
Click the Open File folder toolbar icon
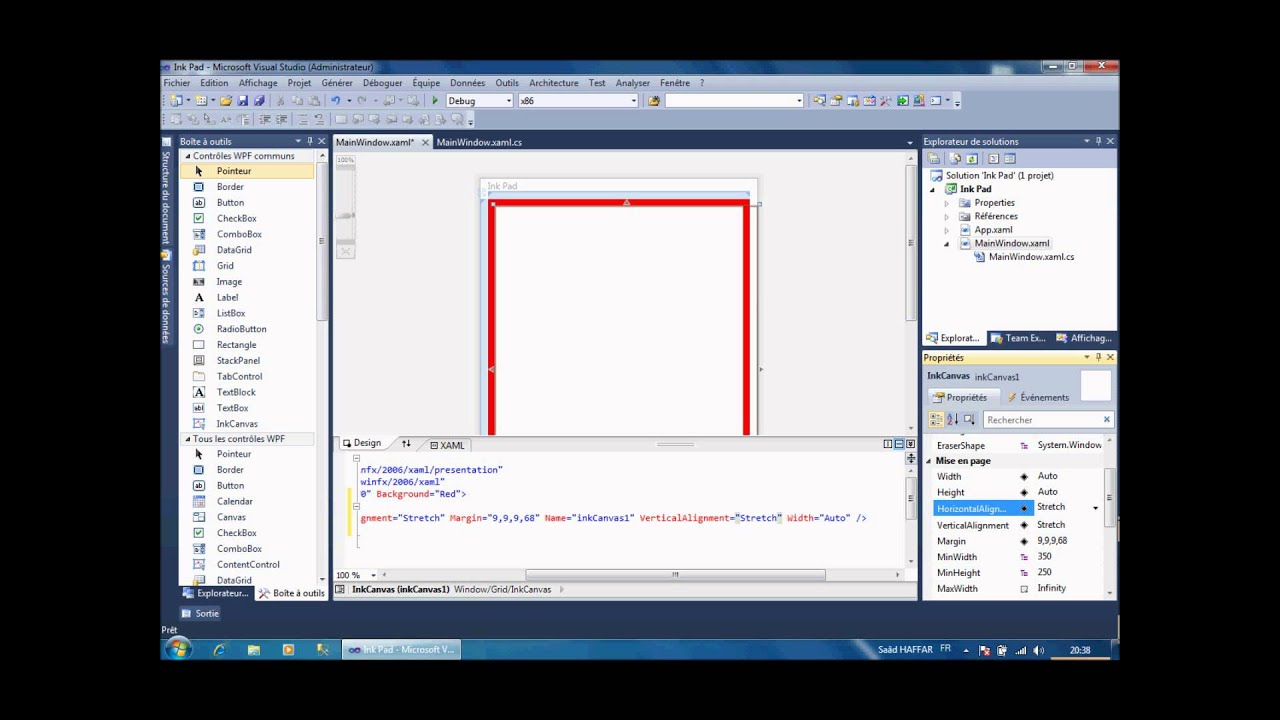point(226,101)
